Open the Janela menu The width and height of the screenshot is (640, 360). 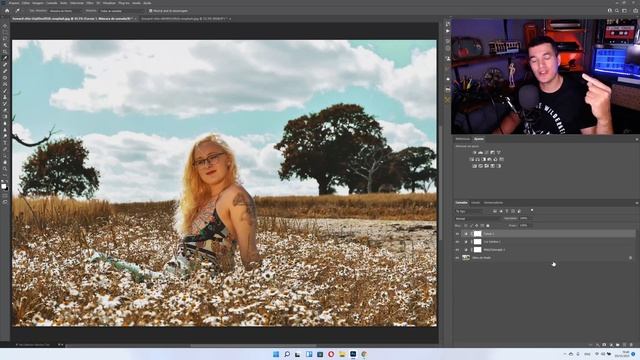point(136,3)
